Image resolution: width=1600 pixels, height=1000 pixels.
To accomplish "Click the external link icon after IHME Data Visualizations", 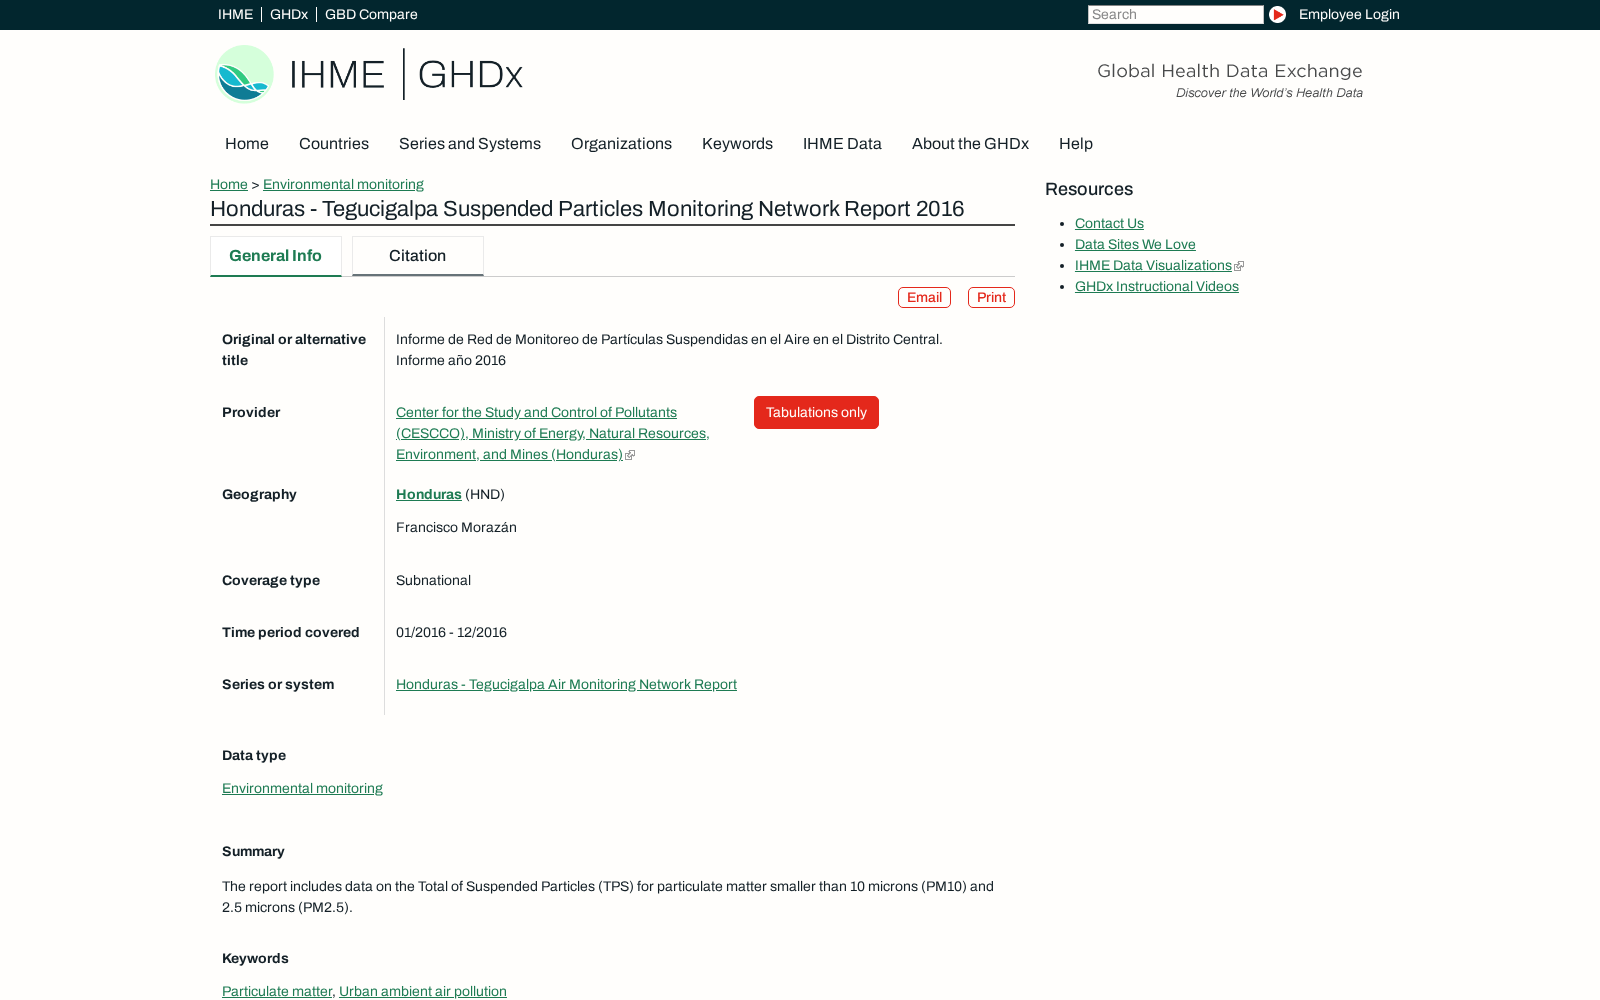I will 1239,266.
